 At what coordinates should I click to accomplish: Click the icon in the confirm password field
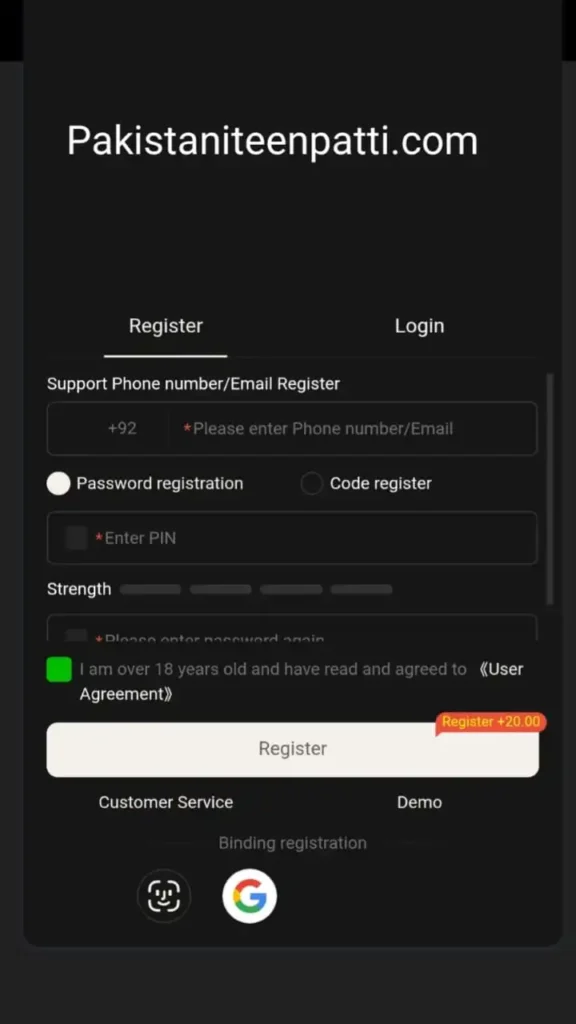coord(76,635)
